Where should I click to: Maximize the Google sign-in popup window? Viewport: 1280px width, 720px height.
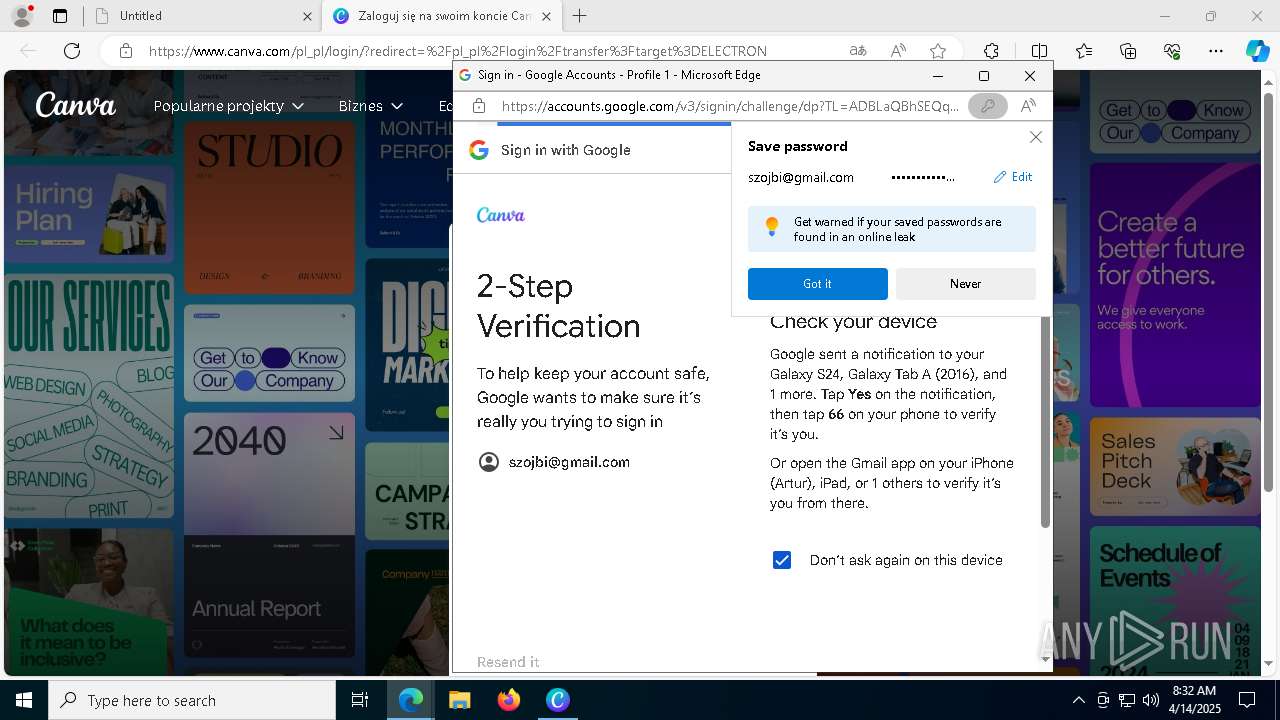(984, 76)
